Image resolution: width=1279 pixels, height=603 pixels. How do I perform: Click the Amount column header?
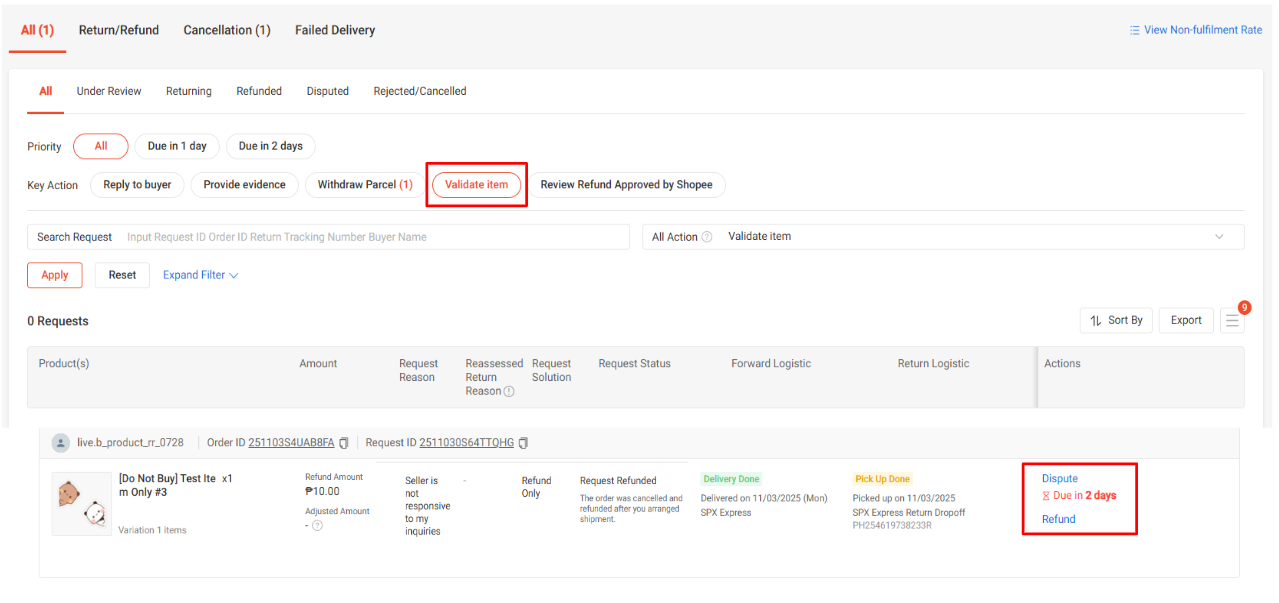tap(318, 363)
